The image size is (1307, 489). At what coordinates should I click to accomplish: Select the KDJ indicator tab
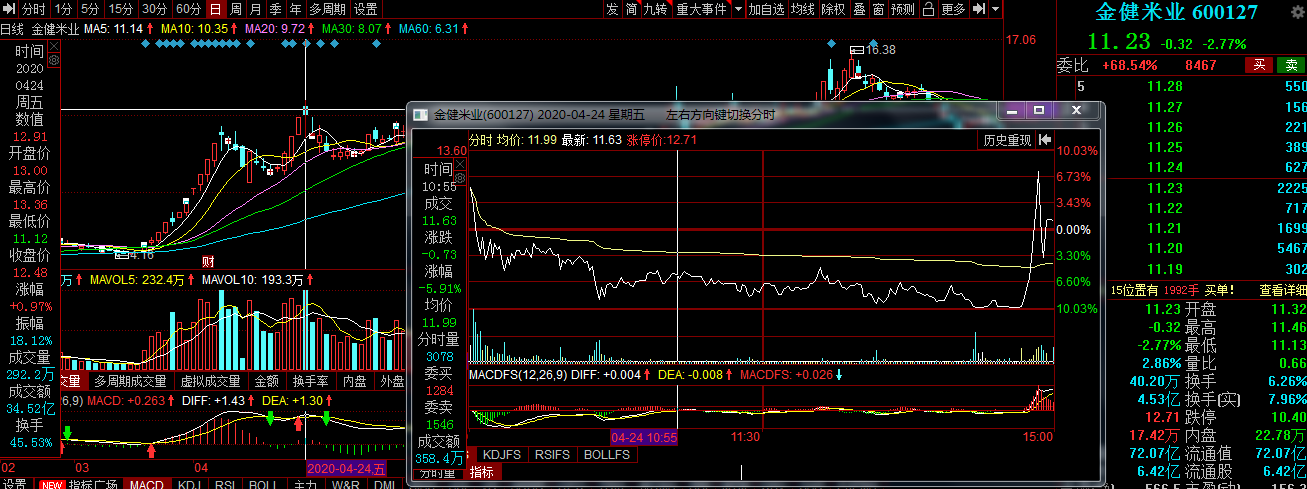190,484
